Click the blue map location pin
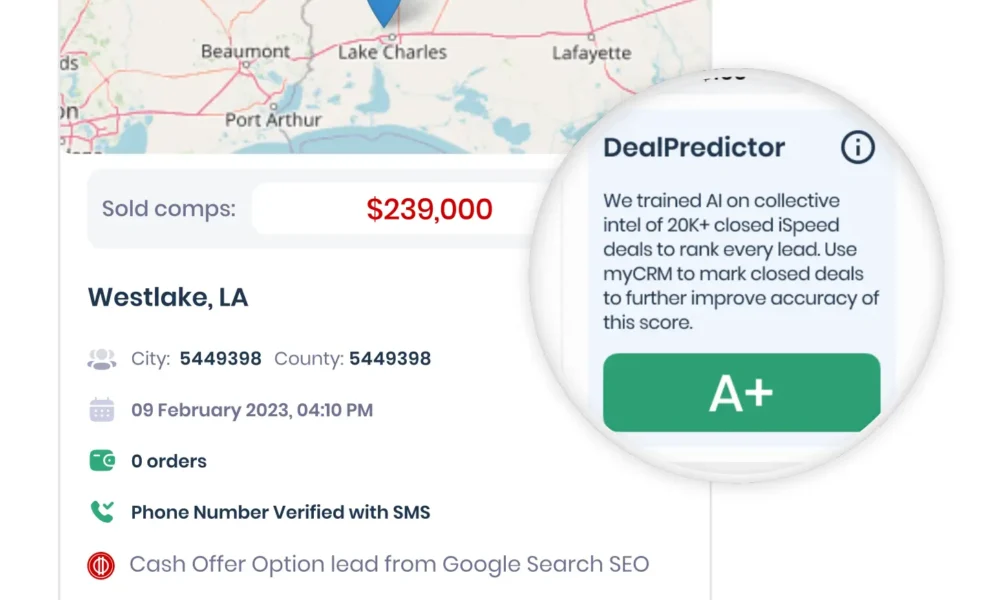 click(384, 10)
